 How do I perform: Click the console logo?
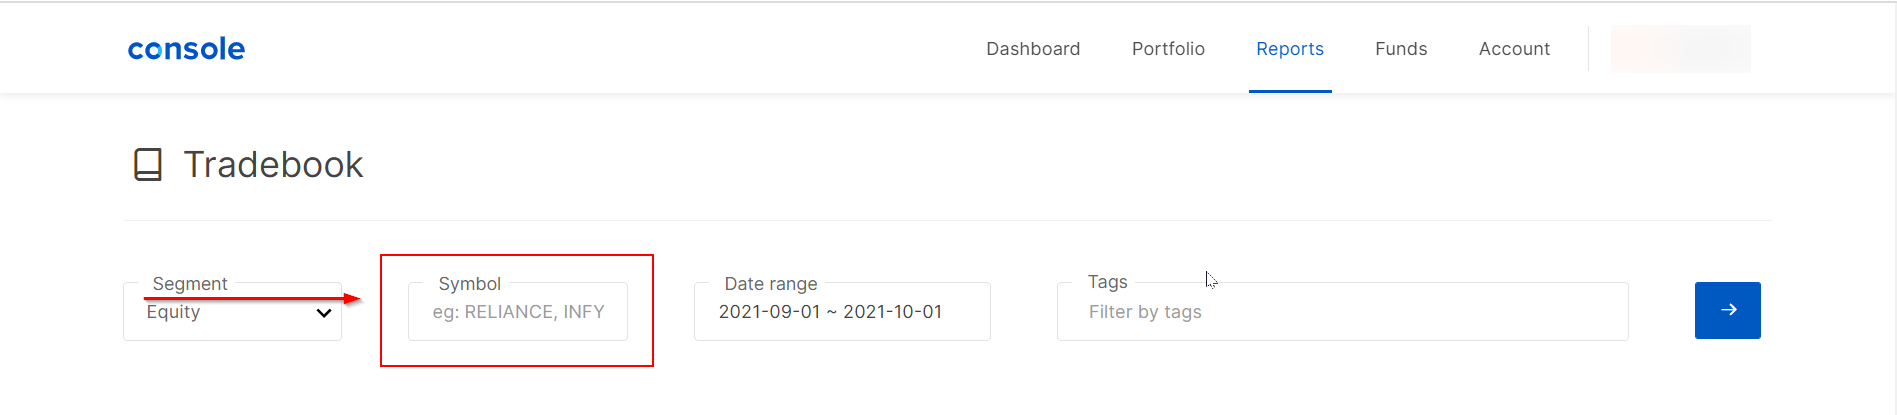(186, 49)
